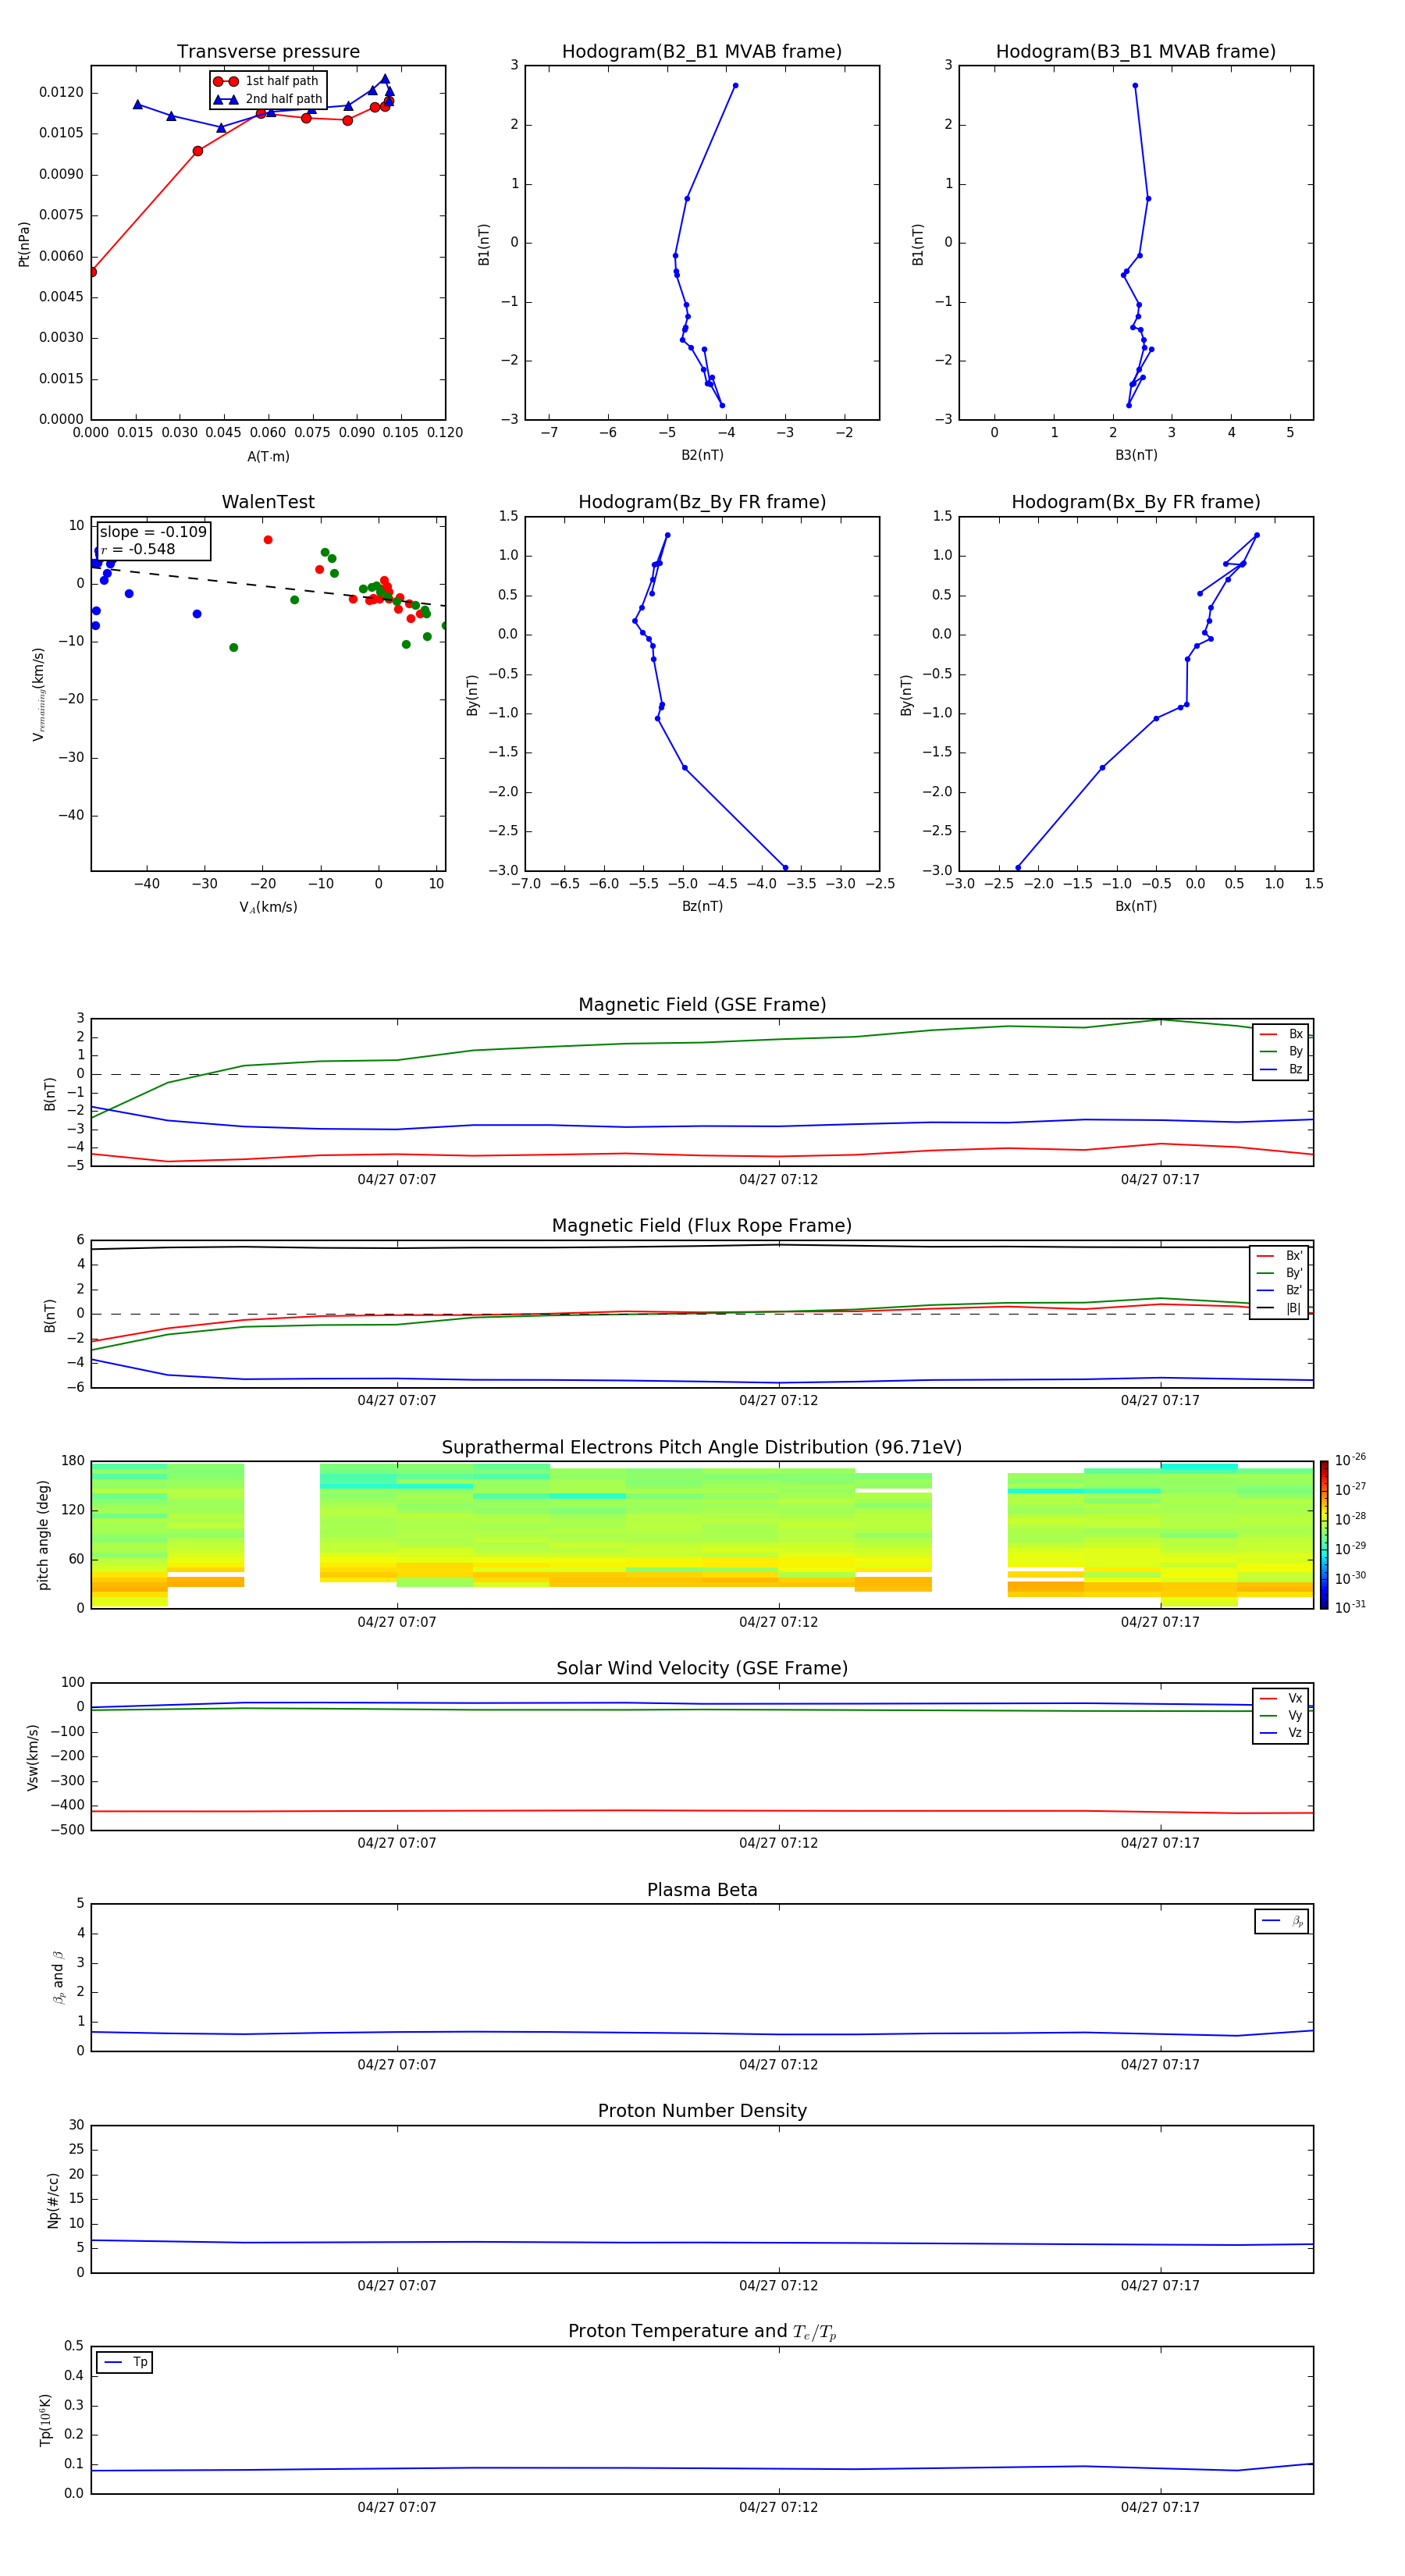Click the topmost data point in B2_B1 hodogram
This screenshot has height=2576, width=1405.
pyautogui.click(x=735, y=86)
